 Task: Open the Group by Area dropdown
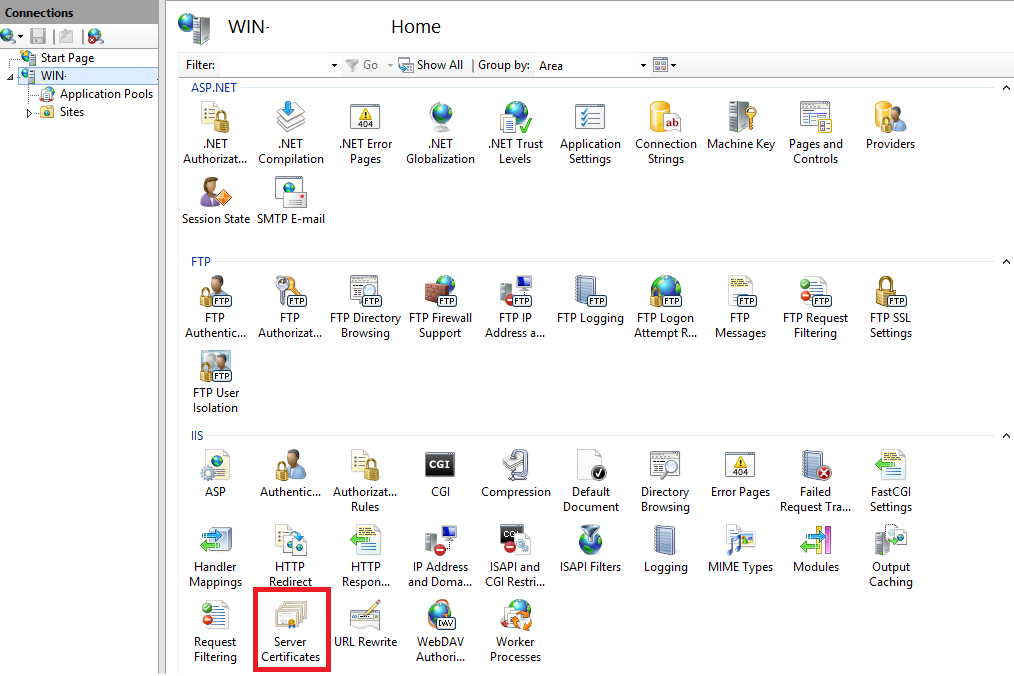click(x=643, y=66)
